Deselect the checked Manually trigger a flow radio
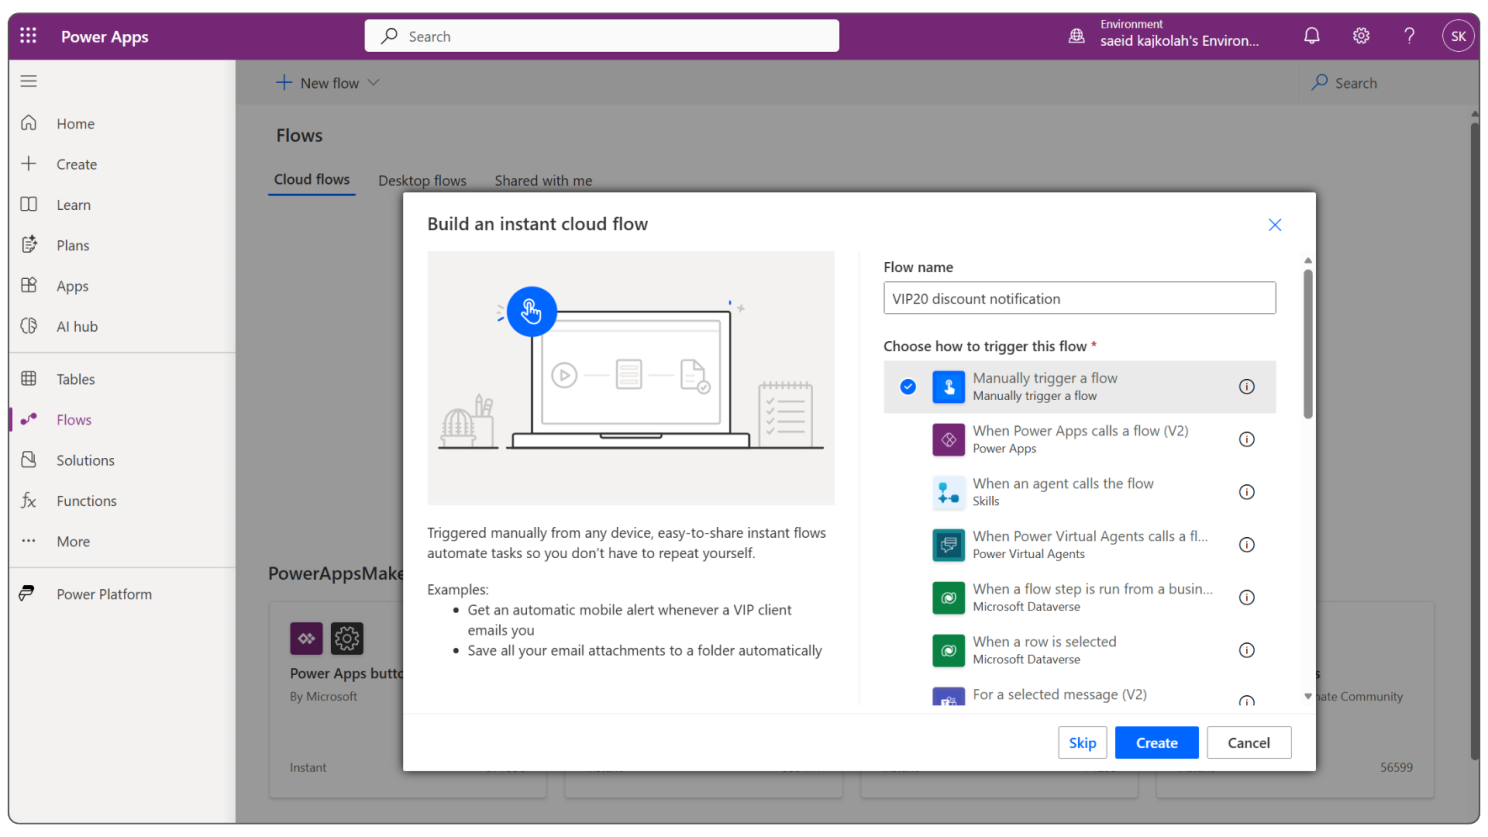1488x837 pixels. pyautogui.click(x=908, y=387)
